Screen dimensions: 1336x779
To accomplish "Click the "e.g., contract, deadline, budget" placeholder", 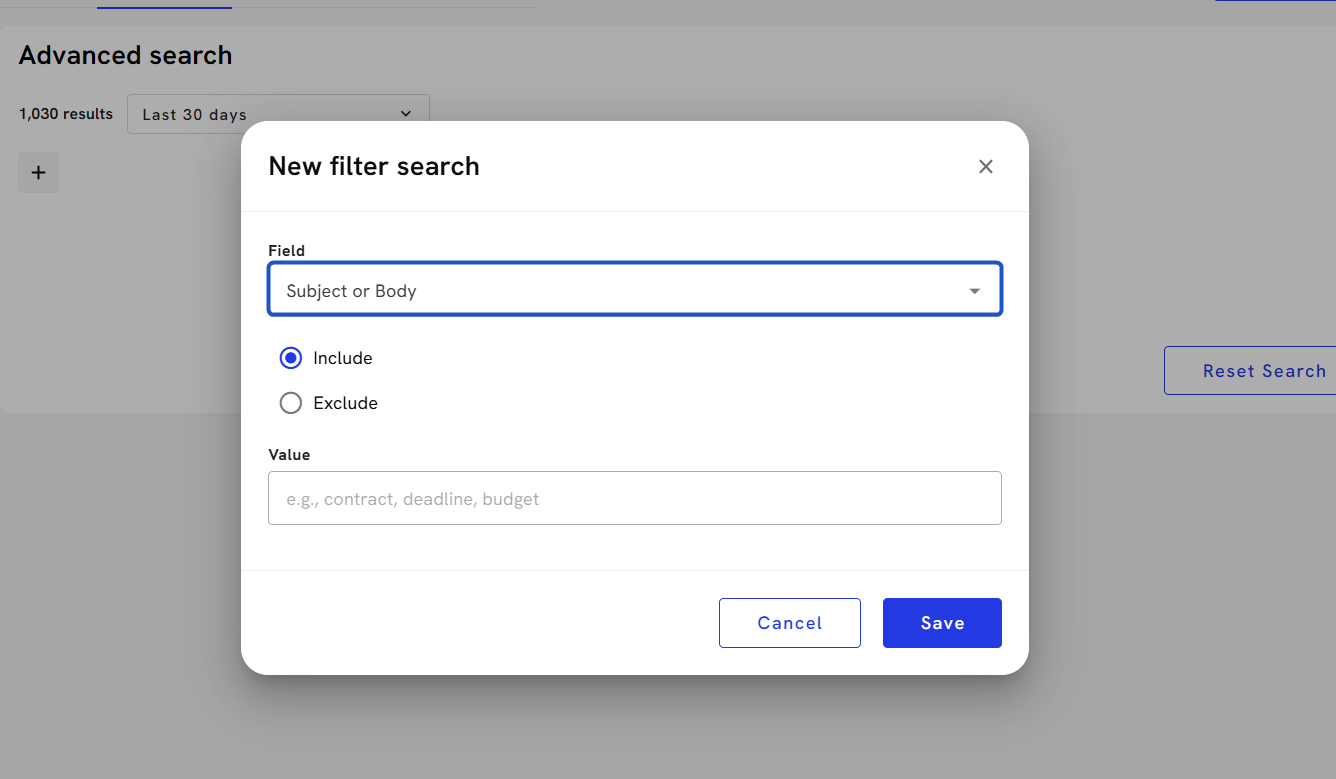I will tap(412, 499).
